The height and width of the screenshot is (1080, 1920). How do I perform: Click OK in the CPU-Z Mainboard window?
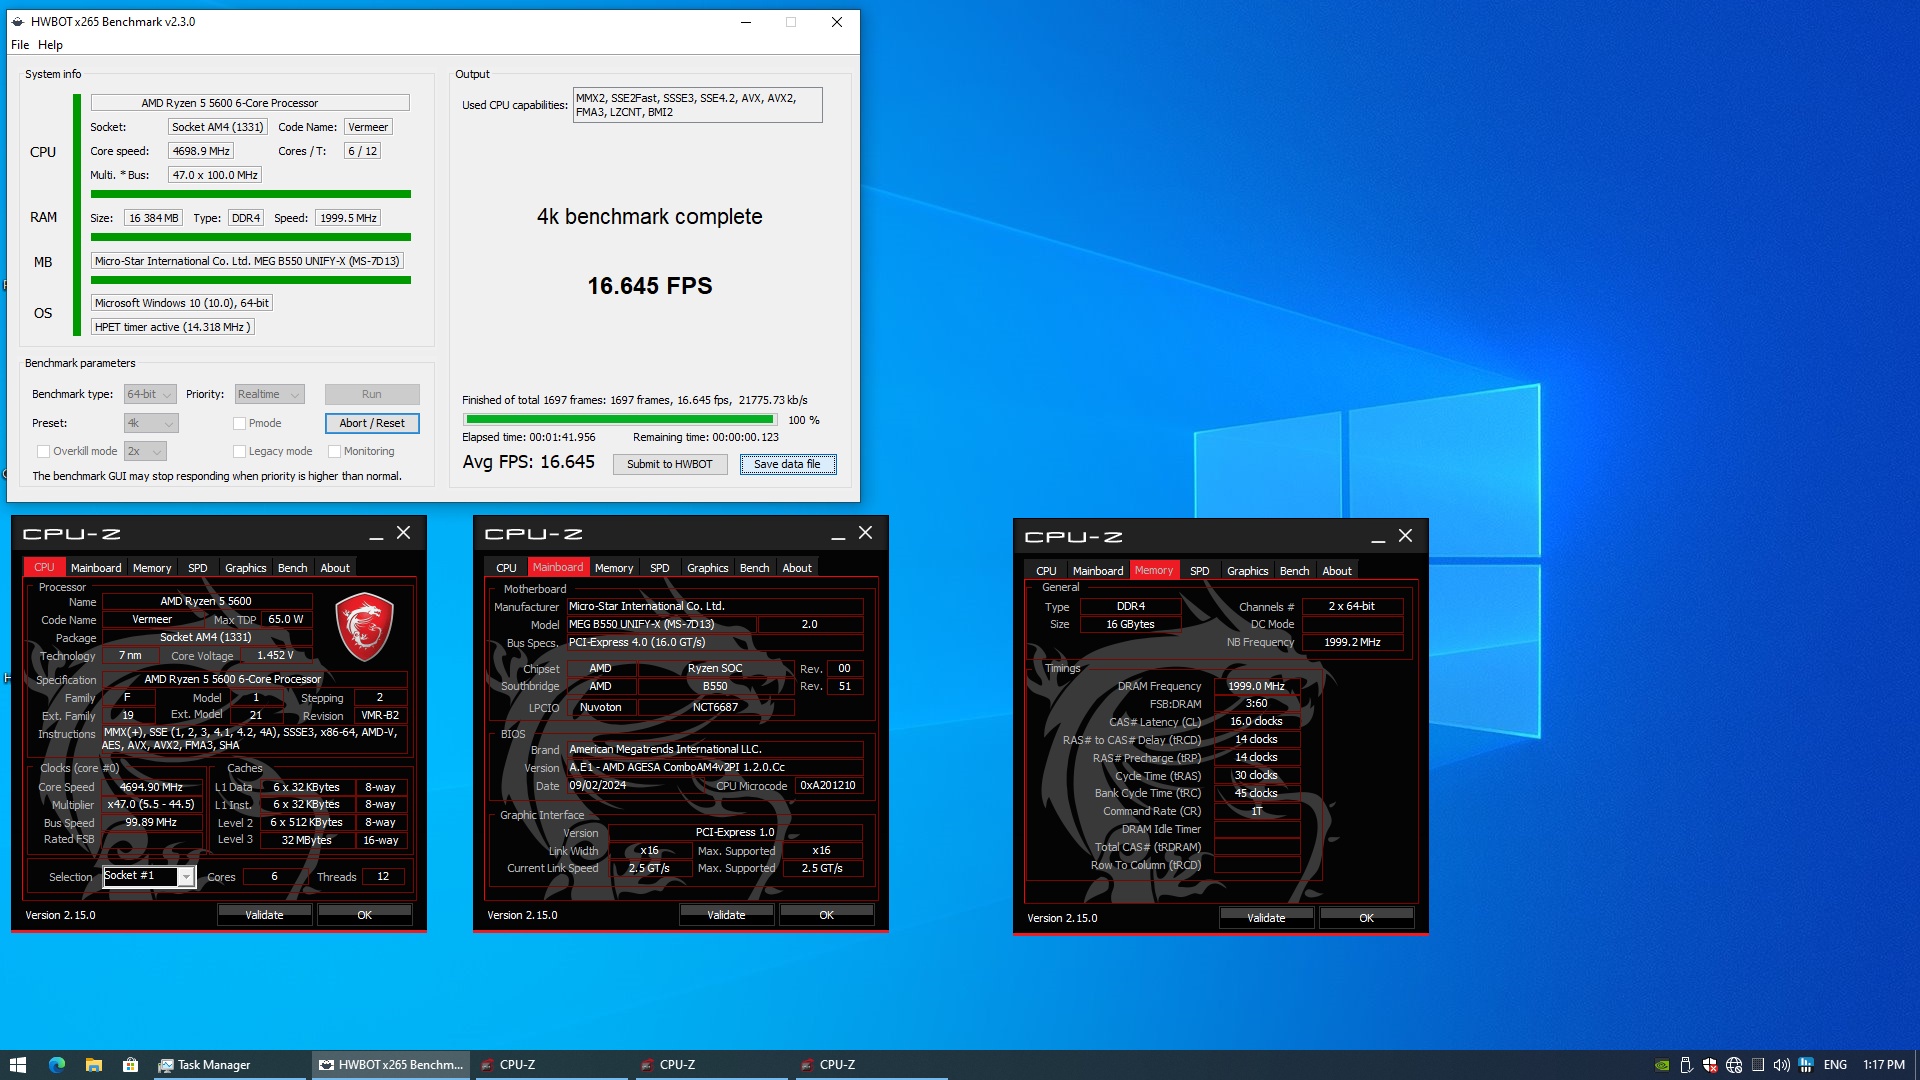point(827,915)
